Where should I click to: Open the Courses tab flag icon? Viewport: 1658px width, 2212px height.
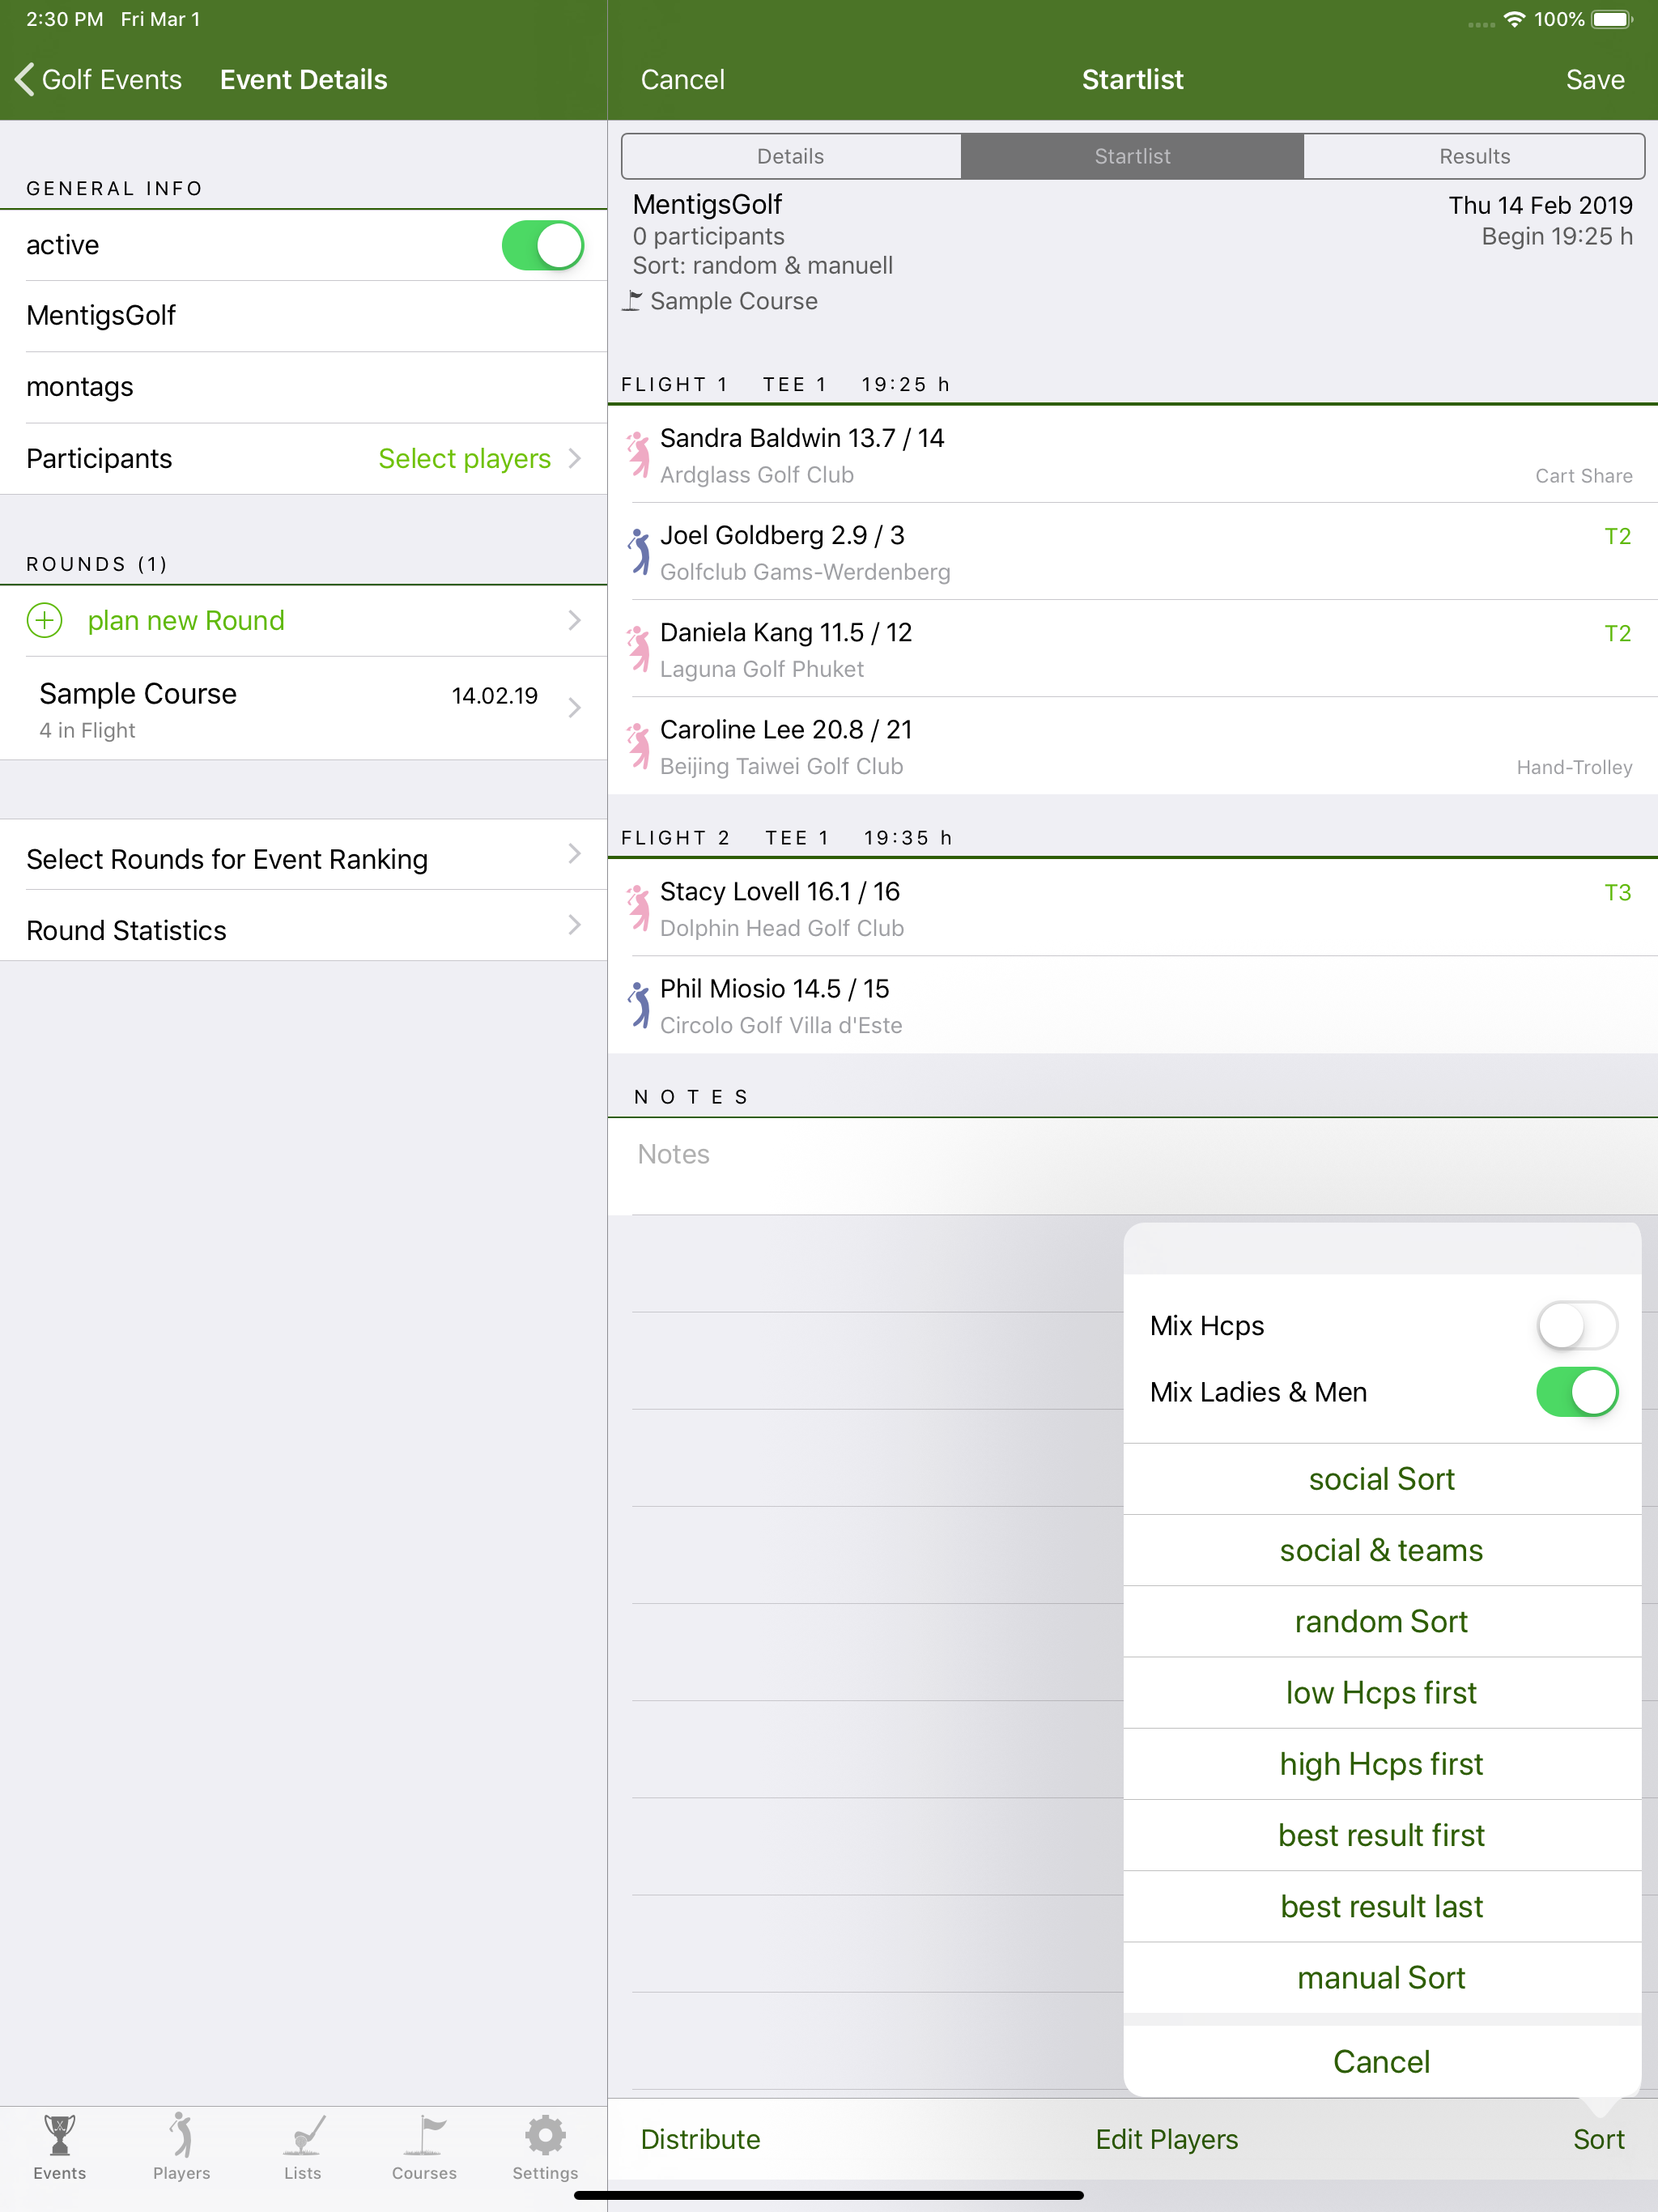pyautogui.click(x=424, y=2135)
